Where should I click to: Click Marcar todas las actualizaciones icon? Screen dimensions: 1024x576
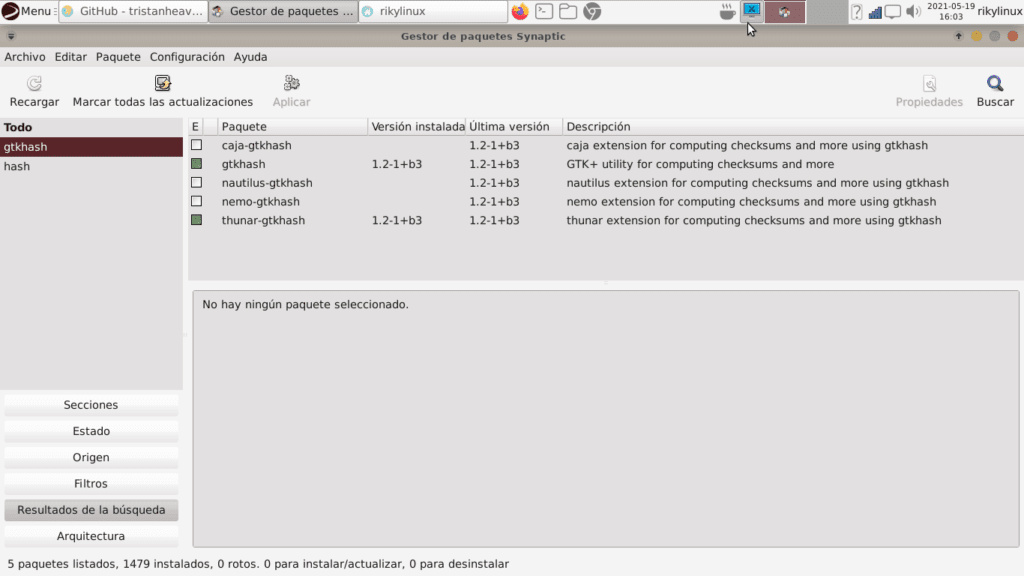click(163, 83)
